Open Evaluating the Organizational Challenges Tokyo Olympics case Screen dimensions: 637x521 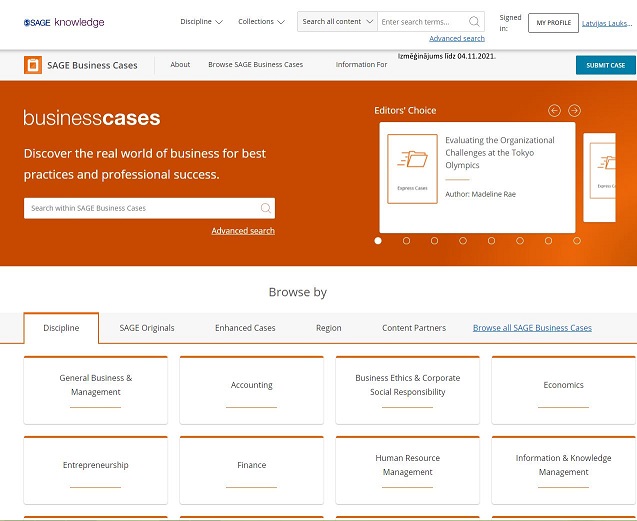(x=500, y=153)
